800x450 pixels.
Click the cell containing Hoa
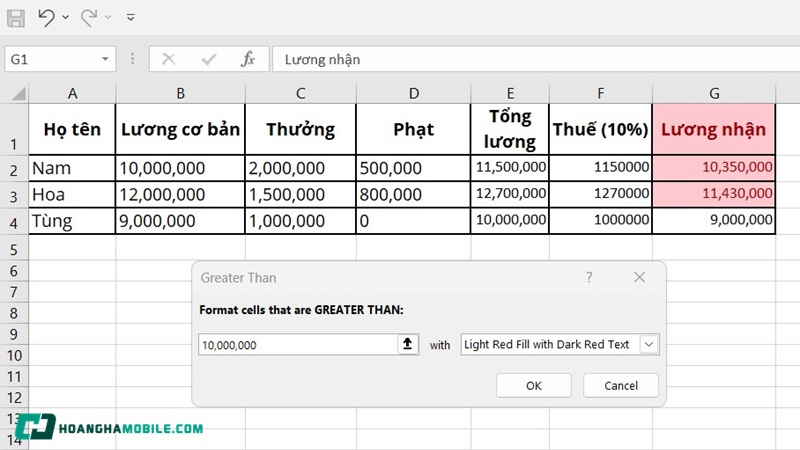click(x=72, y=194)
